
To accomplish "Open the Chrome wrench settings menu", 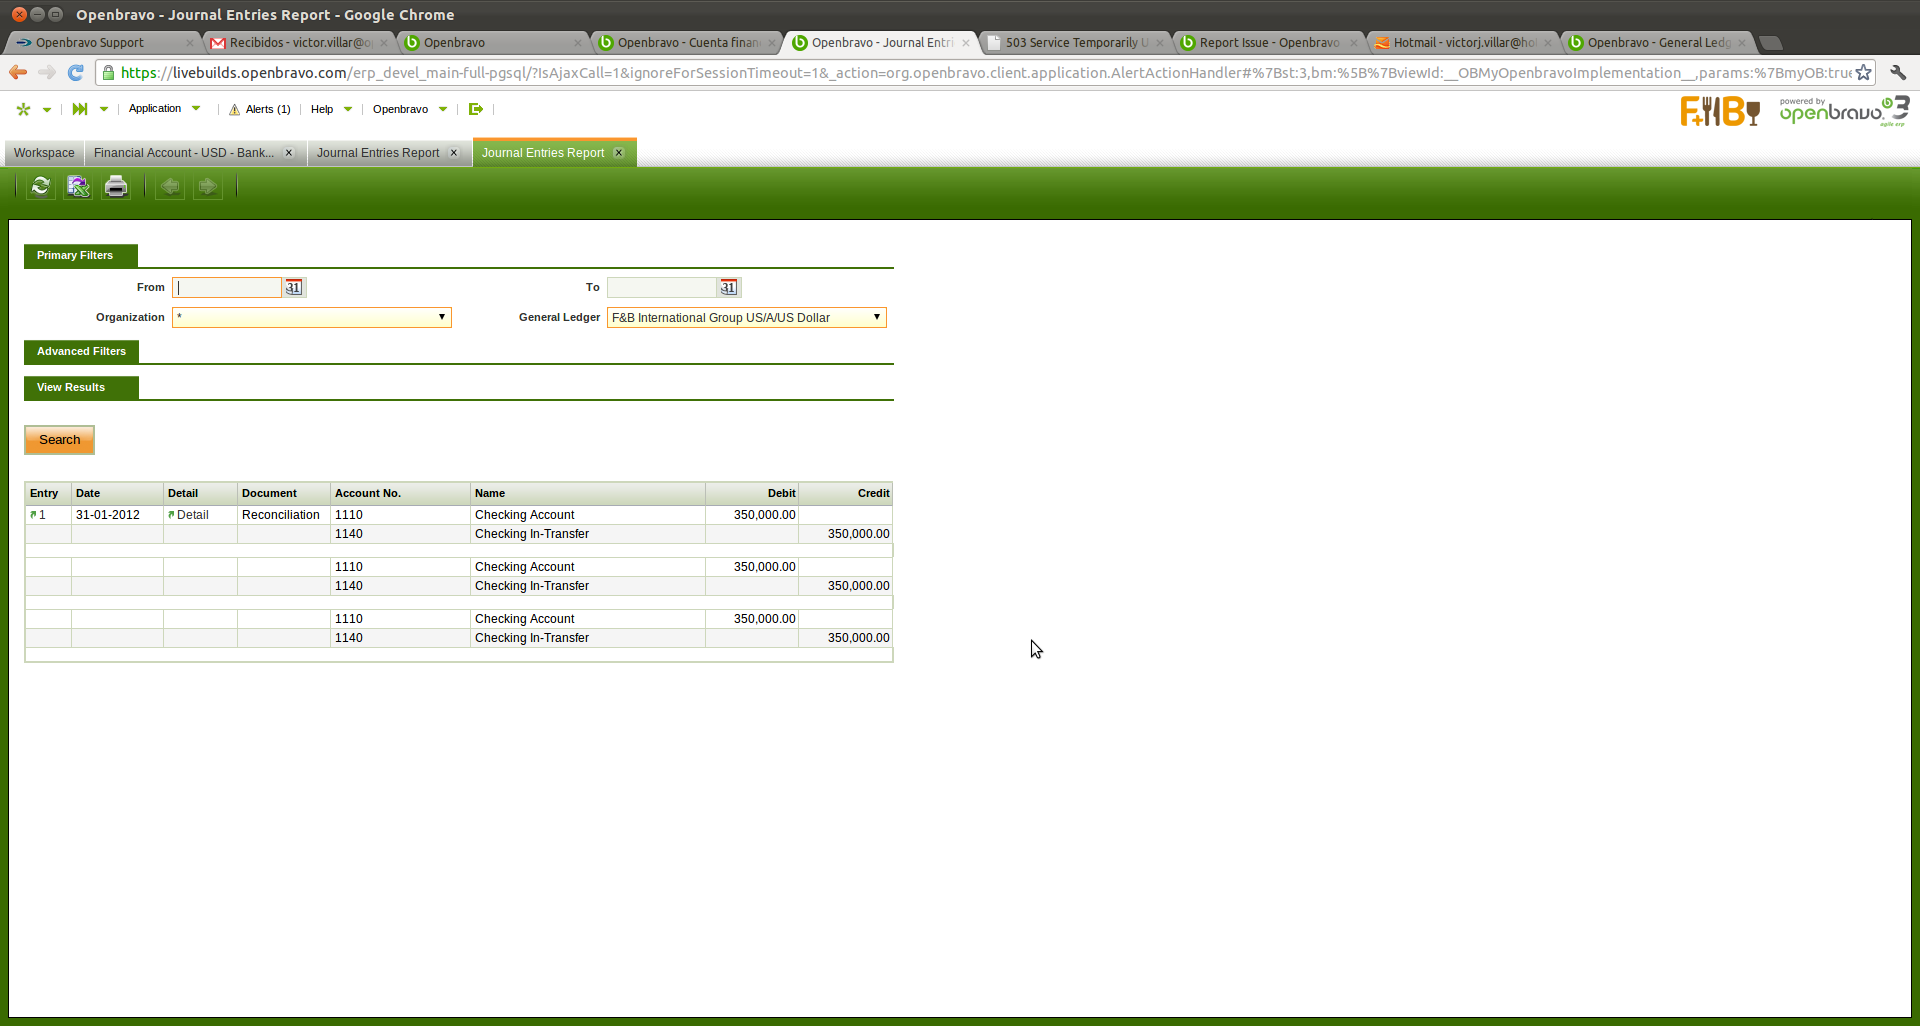I will tap(1898, 72).
